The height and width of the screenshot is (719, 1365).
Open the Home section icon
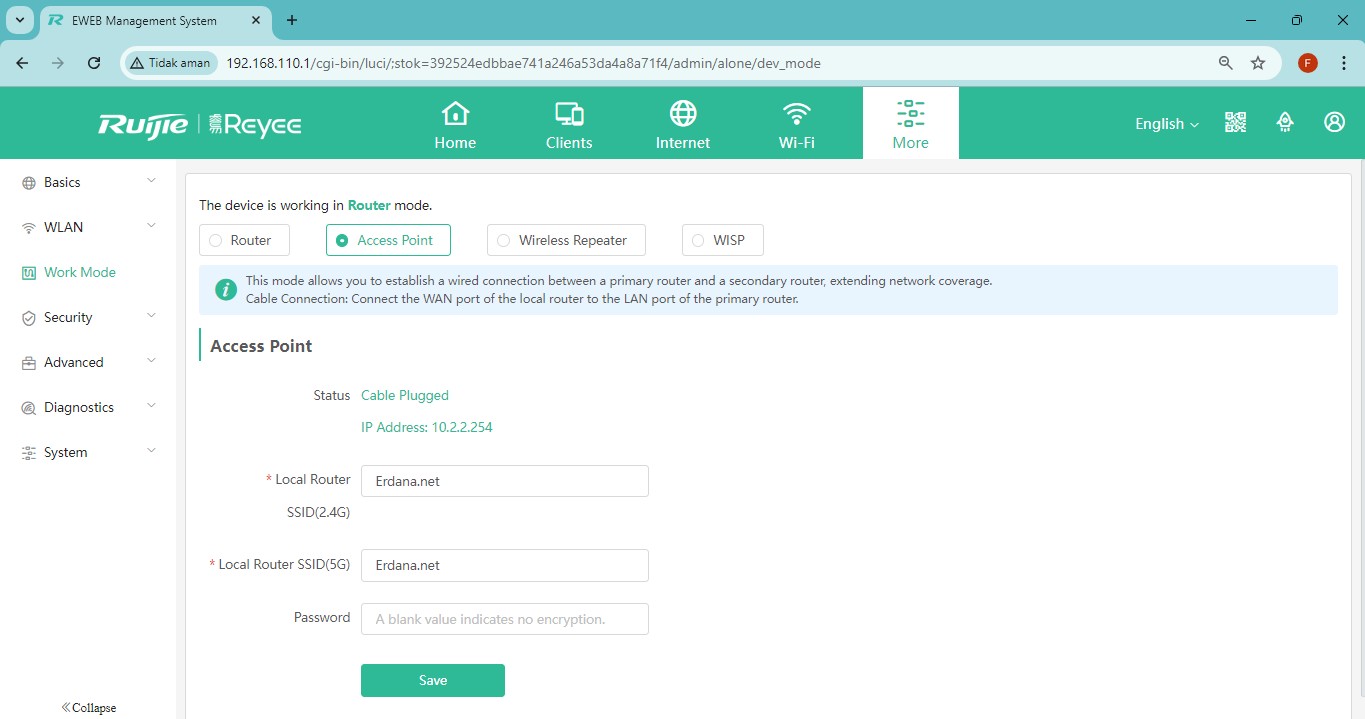coord(455,114)
